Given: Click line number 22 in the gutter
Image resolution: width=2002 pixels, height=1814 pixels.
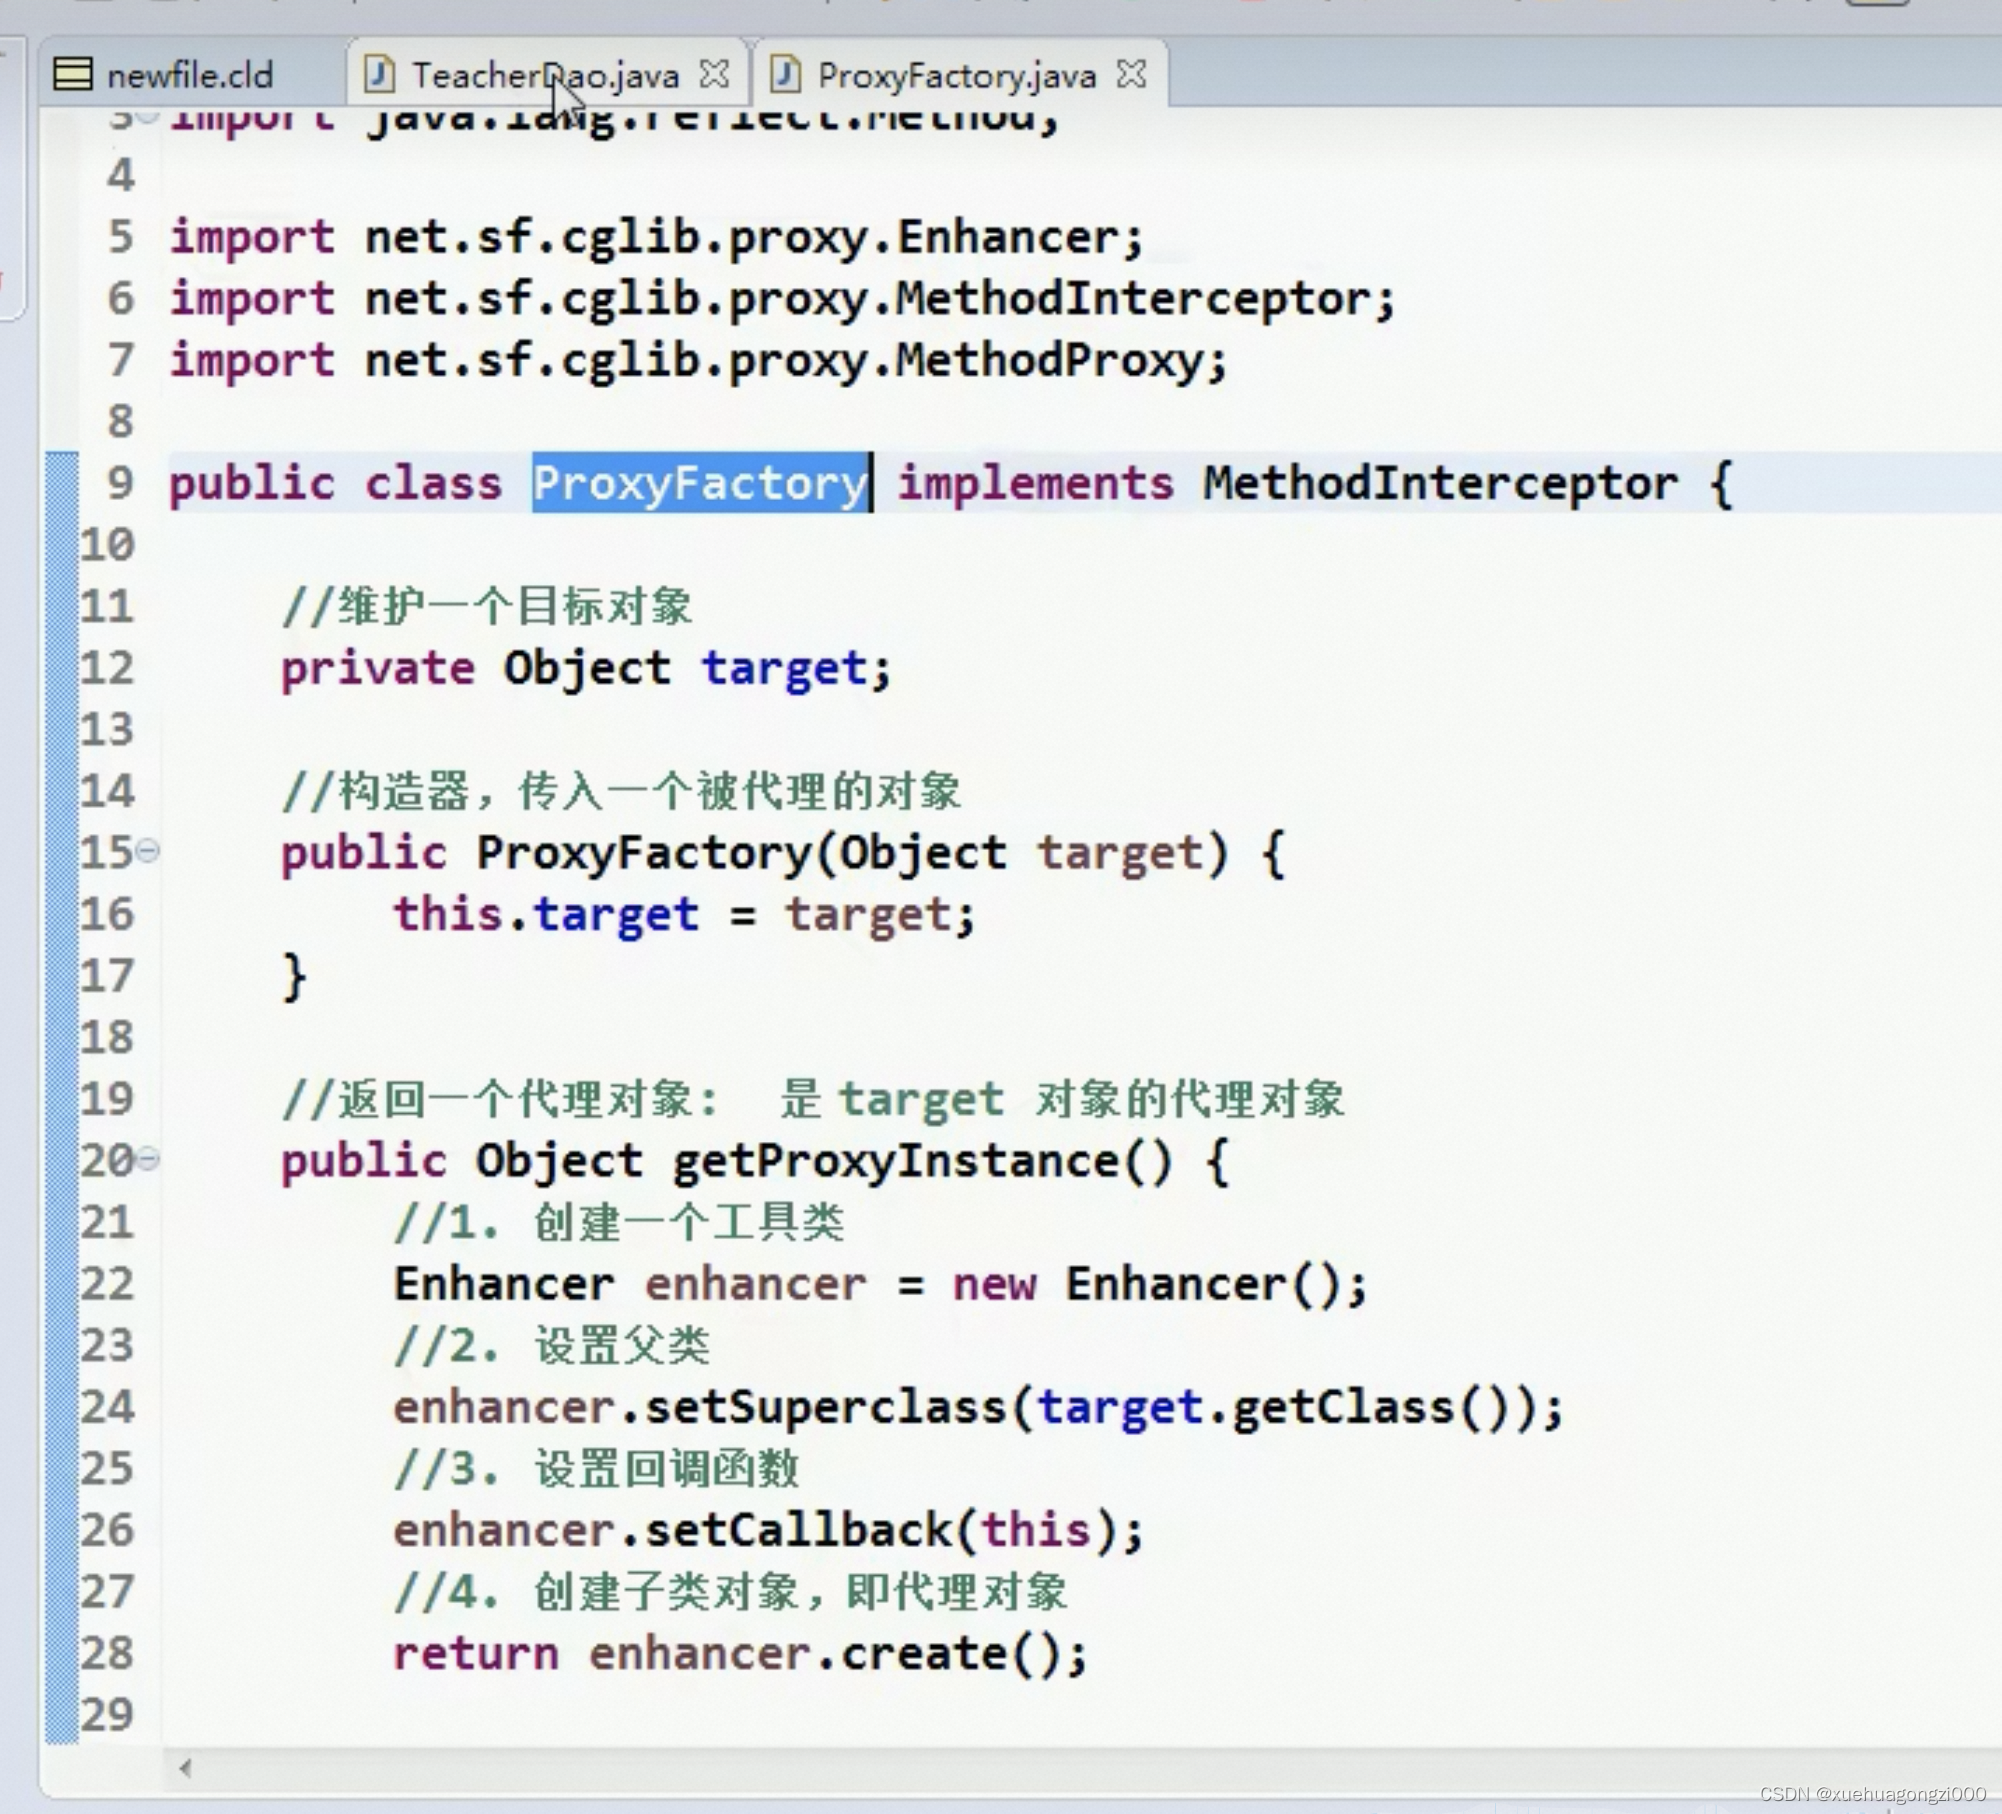Looking at the screenshot, I should tap(108, 1284).
